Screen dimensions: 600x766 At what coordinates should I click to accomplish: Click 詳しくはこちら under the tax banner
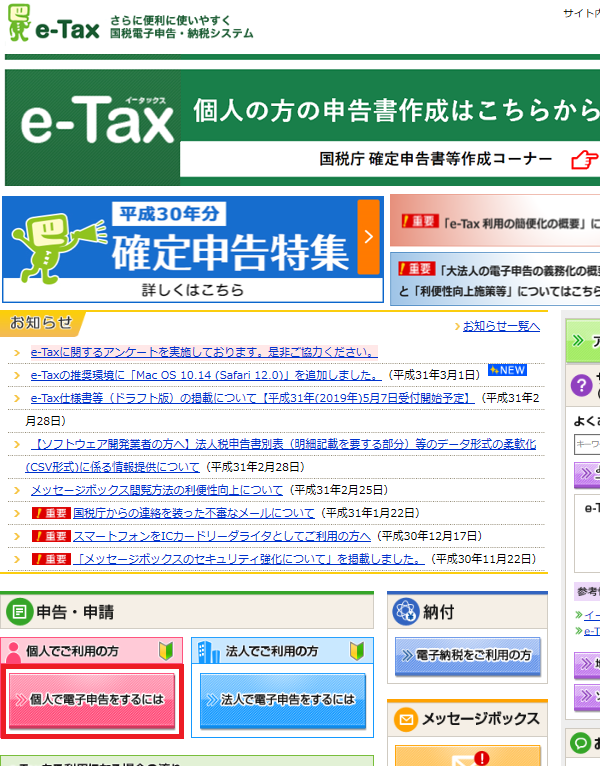[x=193, y=290]
